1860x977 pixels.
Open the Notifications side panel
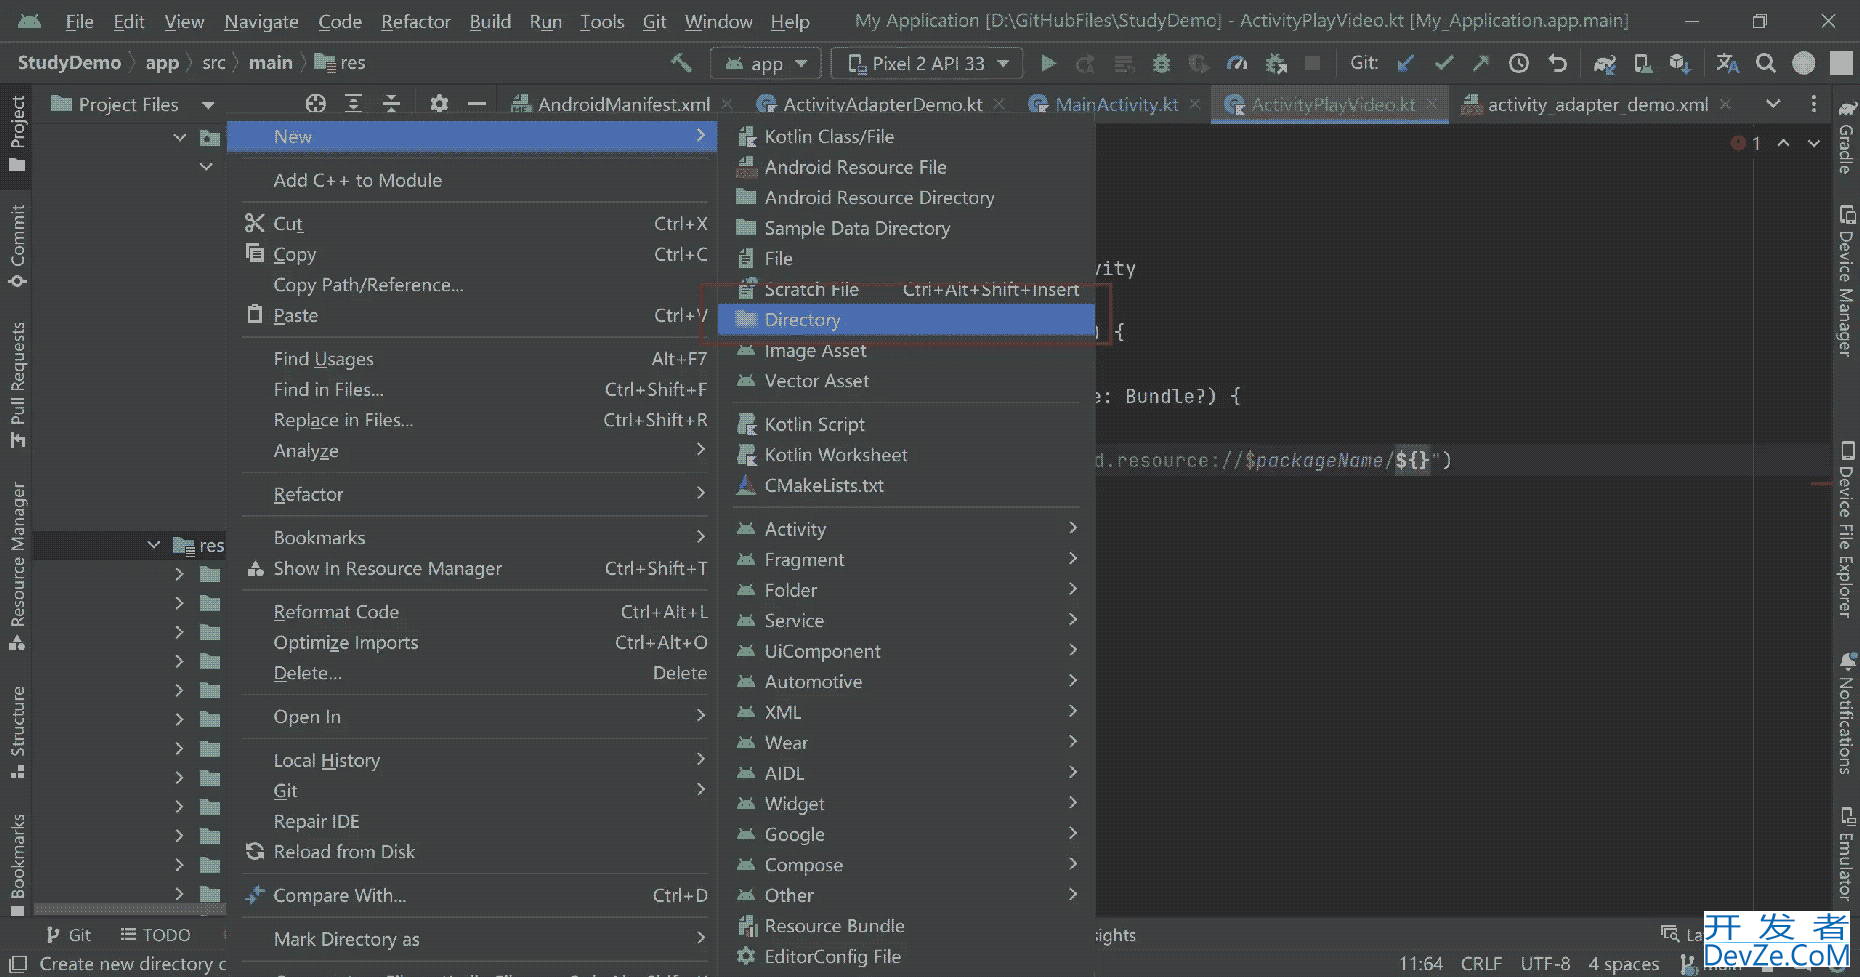click(x=1846, y=714)
